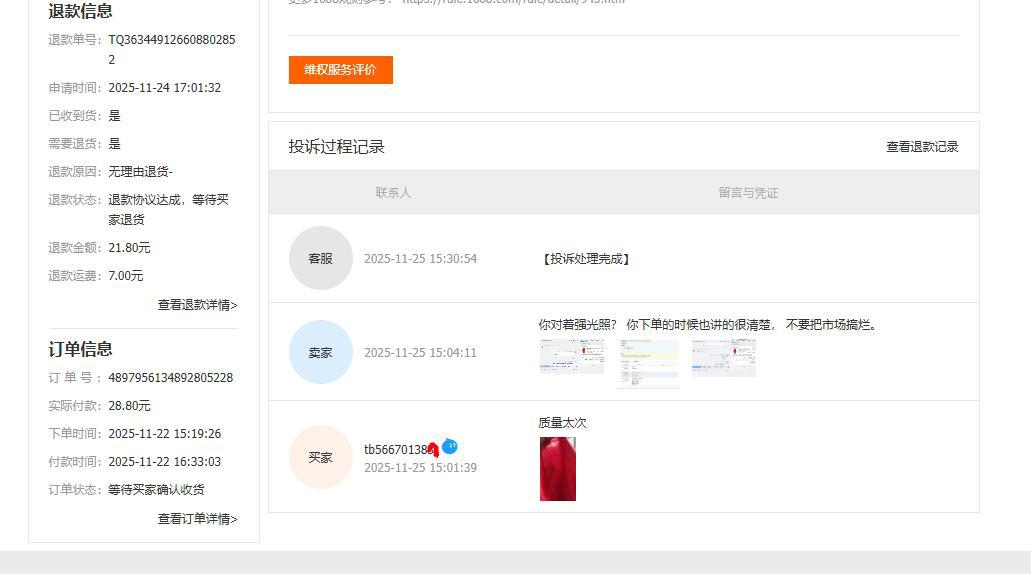Click the orange 维权服务评价 button
Image resolution: width=1031 pixels, height=574 pixels.
[341, 70]
